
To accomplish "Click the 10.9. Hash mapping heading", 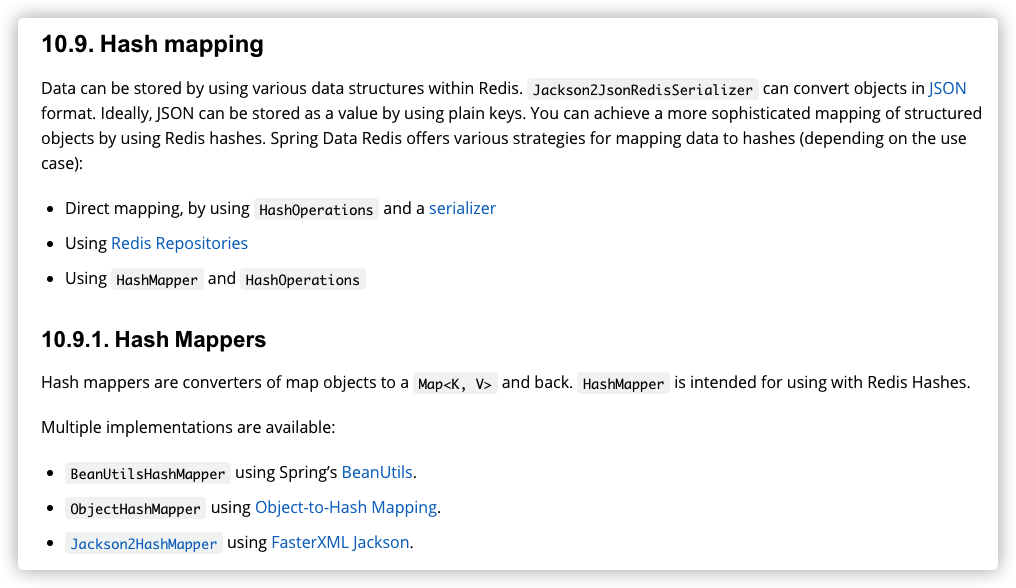I will tap(152, 44).
